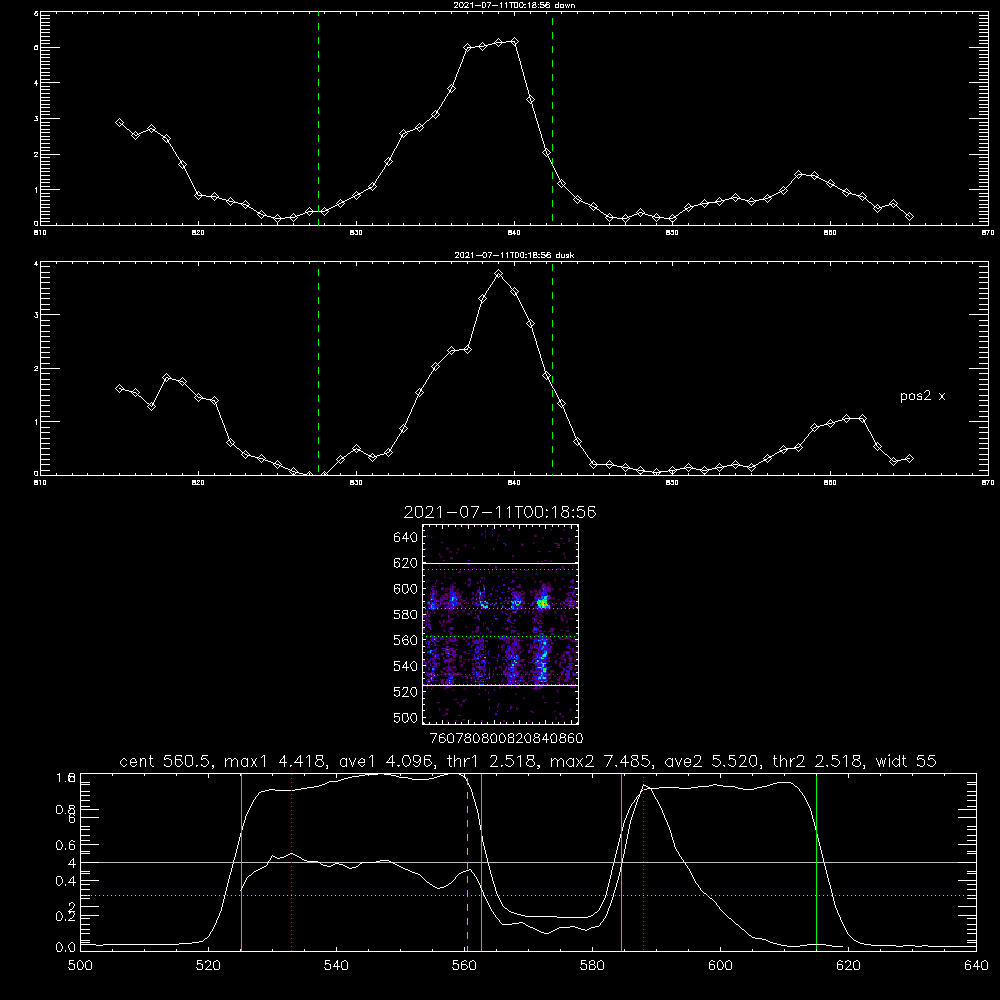The height and width of the screenshot is (1000, 1000).
Task: Click the 640 label on the bottom plot x-axis
Action: [976, 966]
